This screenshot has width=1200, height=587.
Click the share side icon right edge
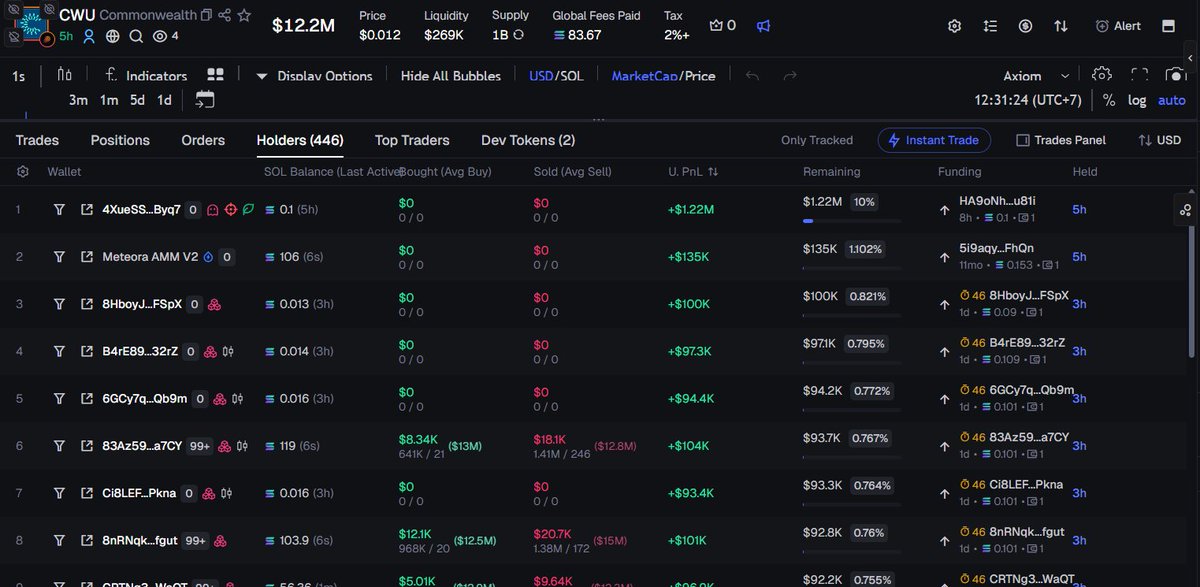[x=1186, y=210]
